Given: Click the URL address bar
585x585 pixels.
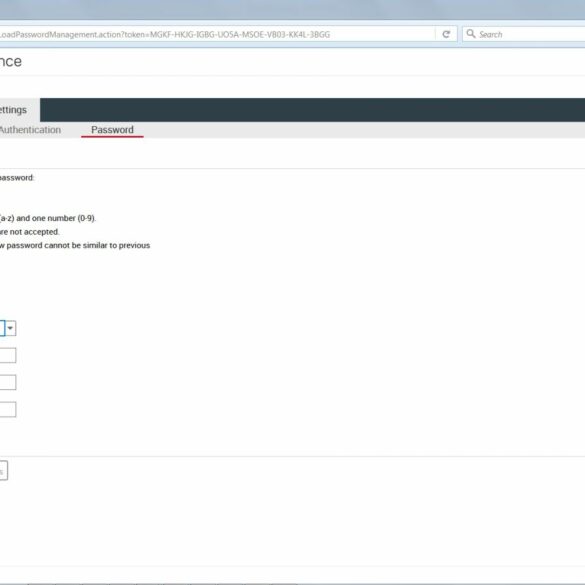Looking at the screenshot, I should (217, 34).
